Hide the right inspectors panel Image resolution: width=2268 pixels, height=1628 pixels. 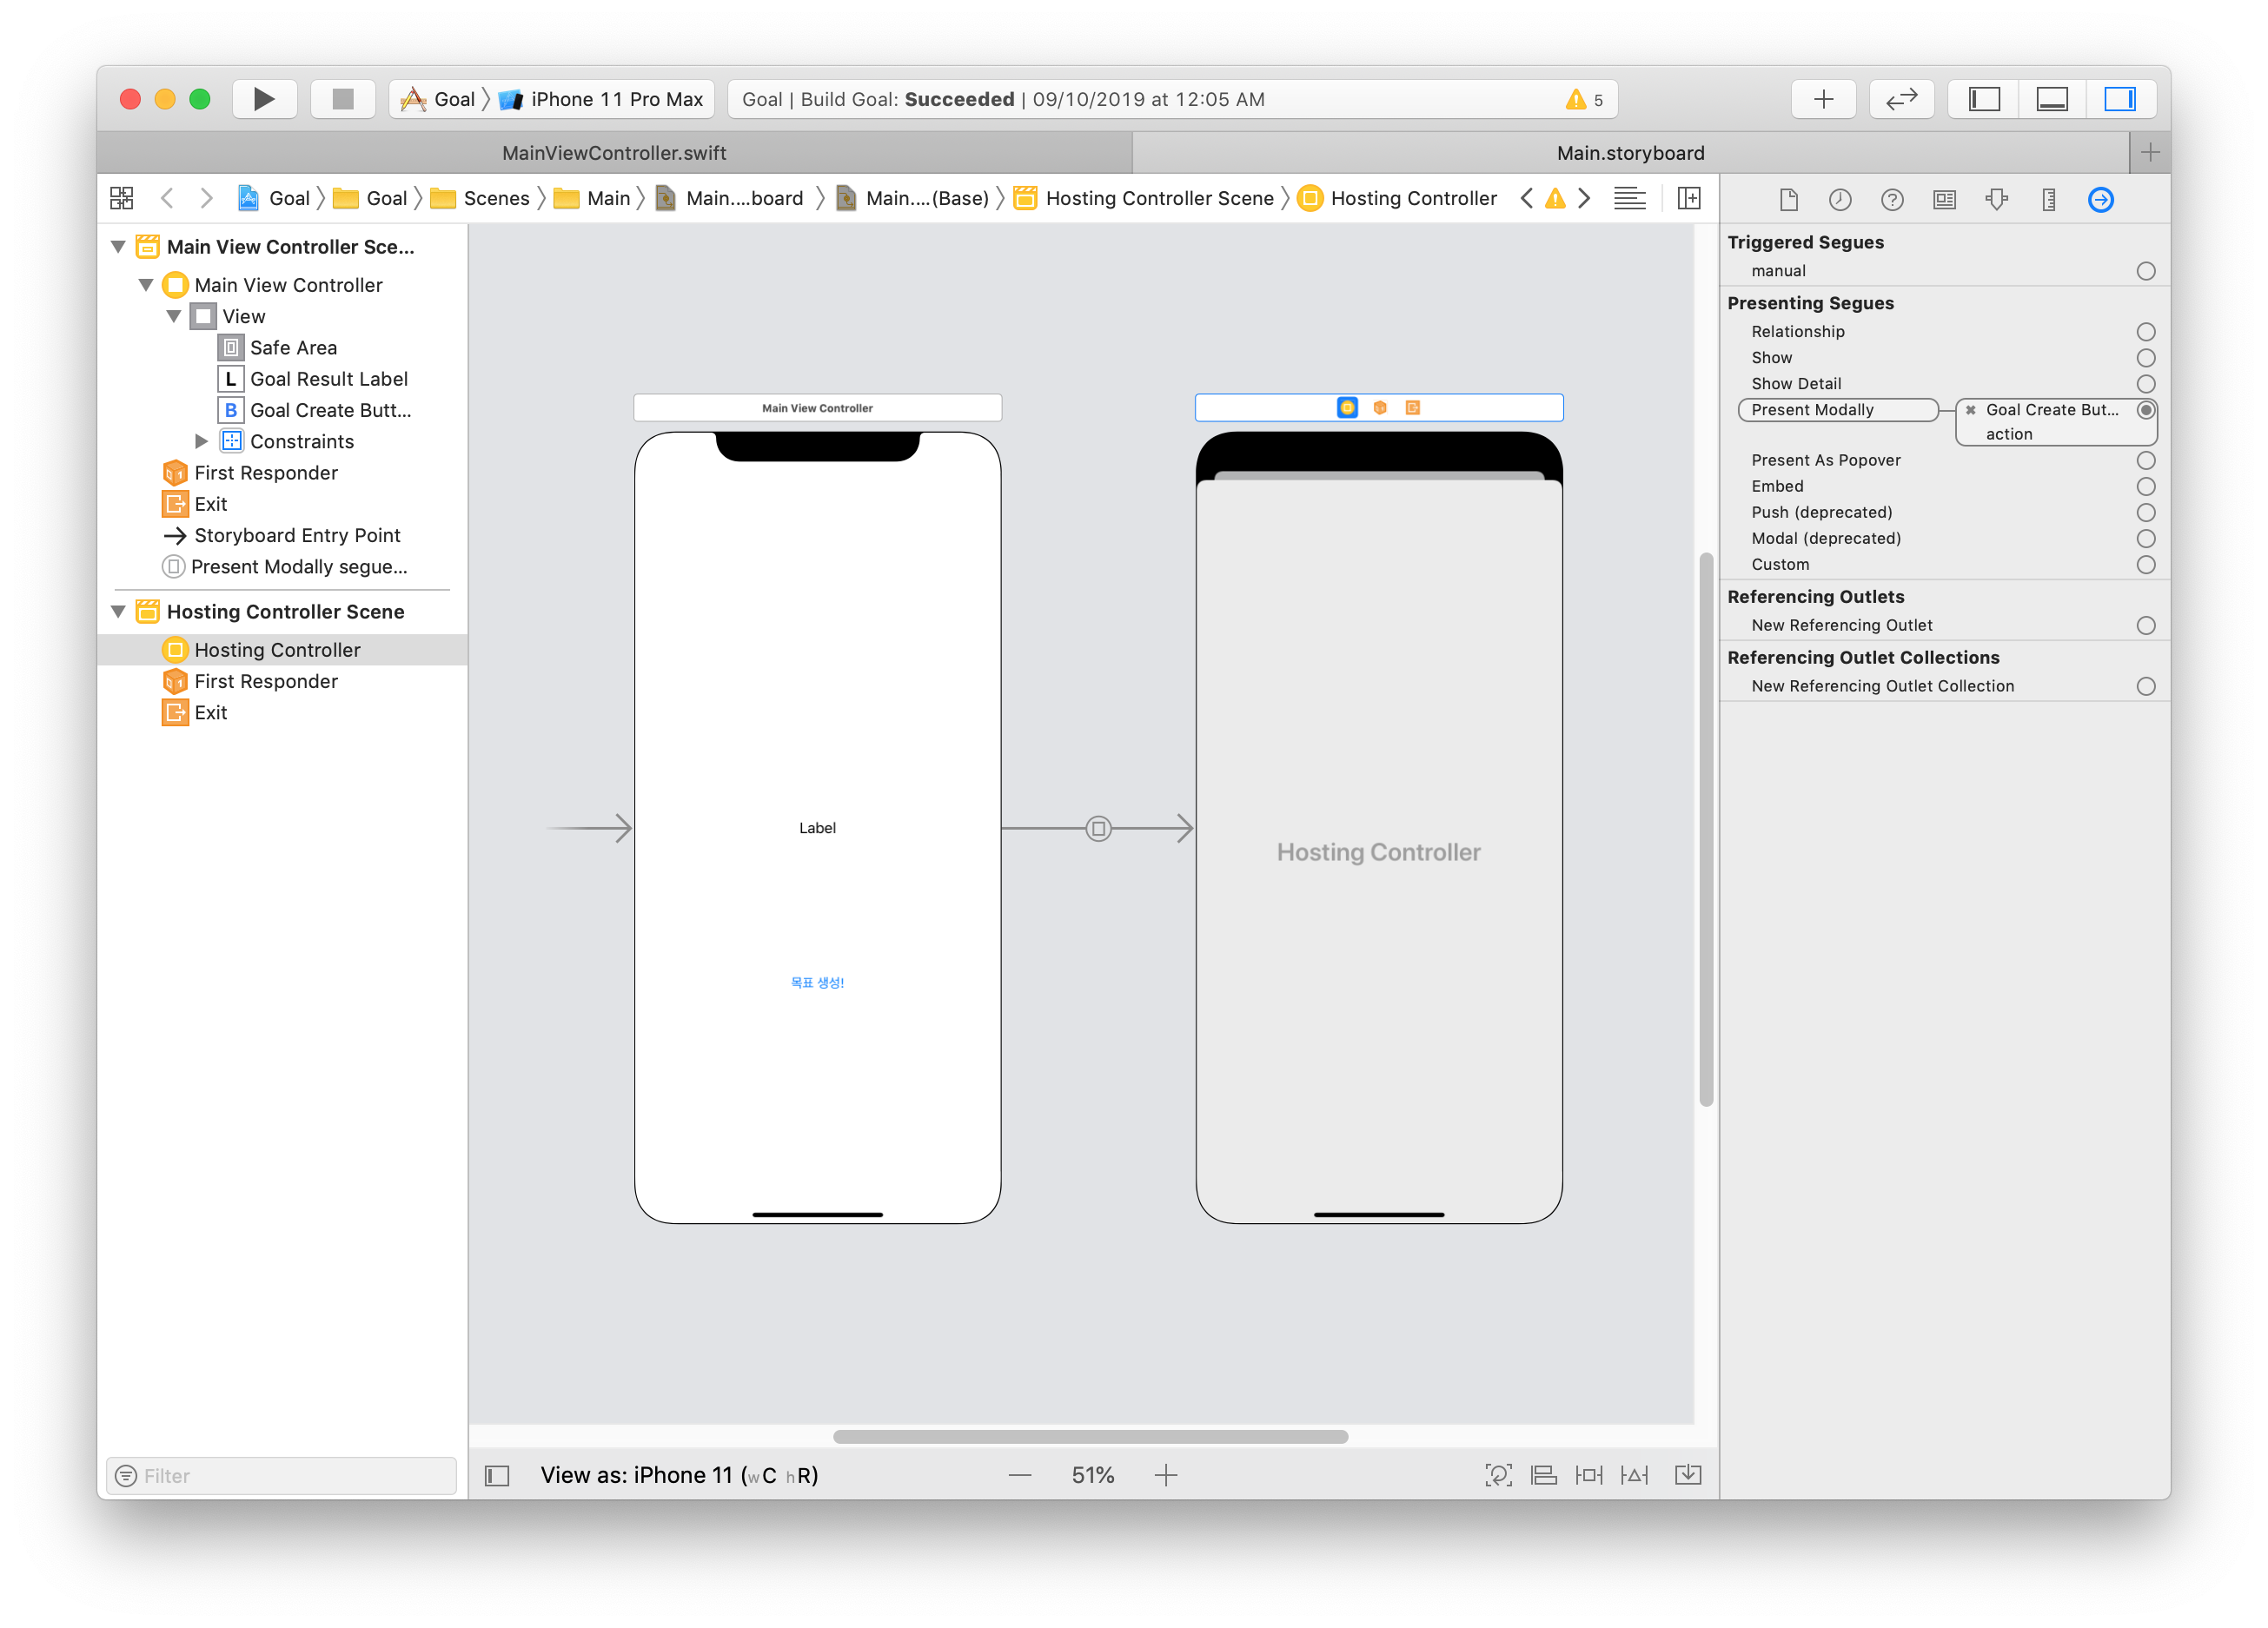click(x=2120, y=99)
